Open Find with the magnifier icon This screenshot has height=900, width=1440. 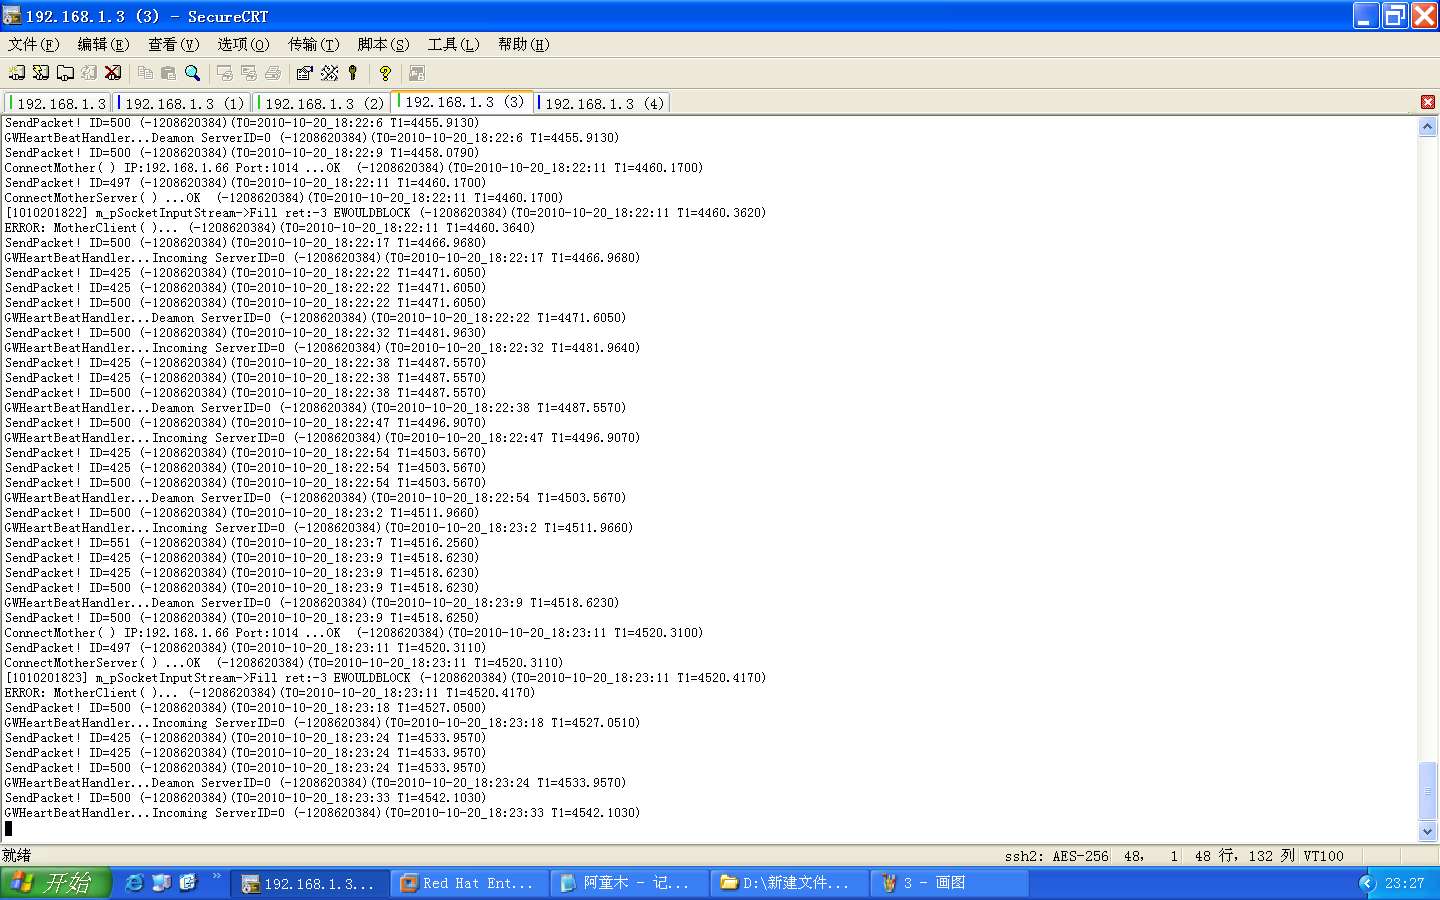point(193,73)
